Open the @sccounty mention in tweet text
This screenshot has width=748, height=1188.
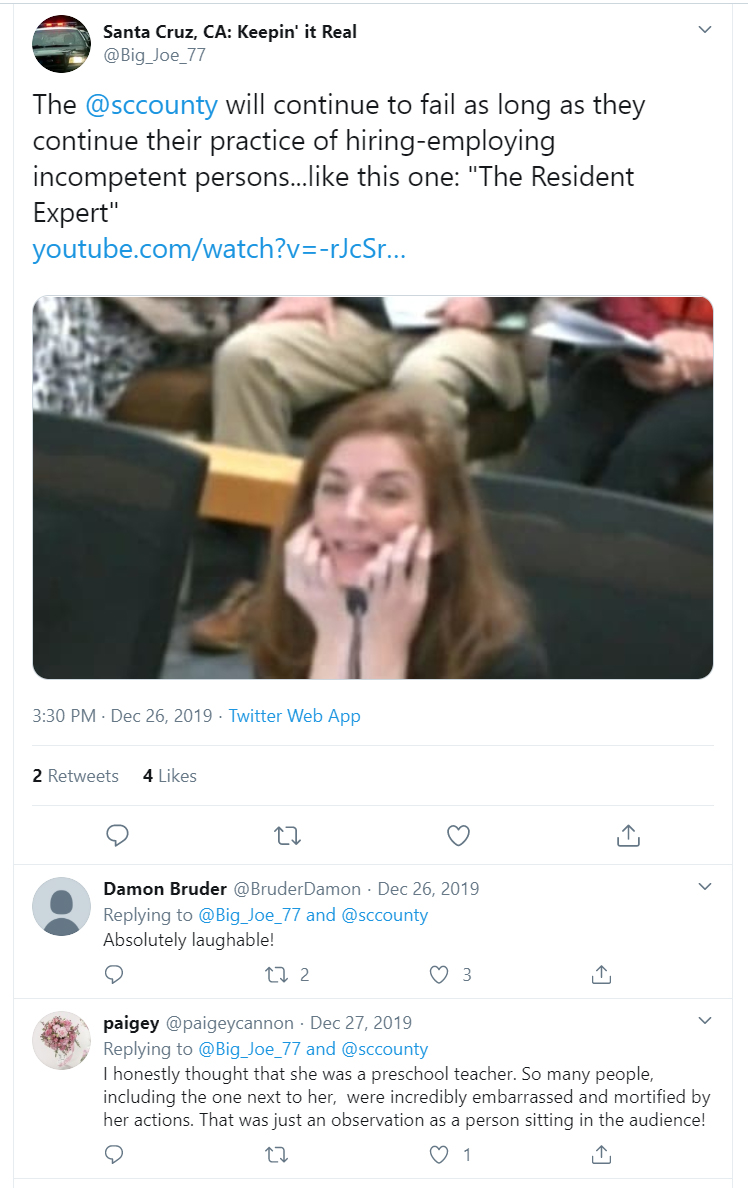pyautogui.click(x=152, y=105)
